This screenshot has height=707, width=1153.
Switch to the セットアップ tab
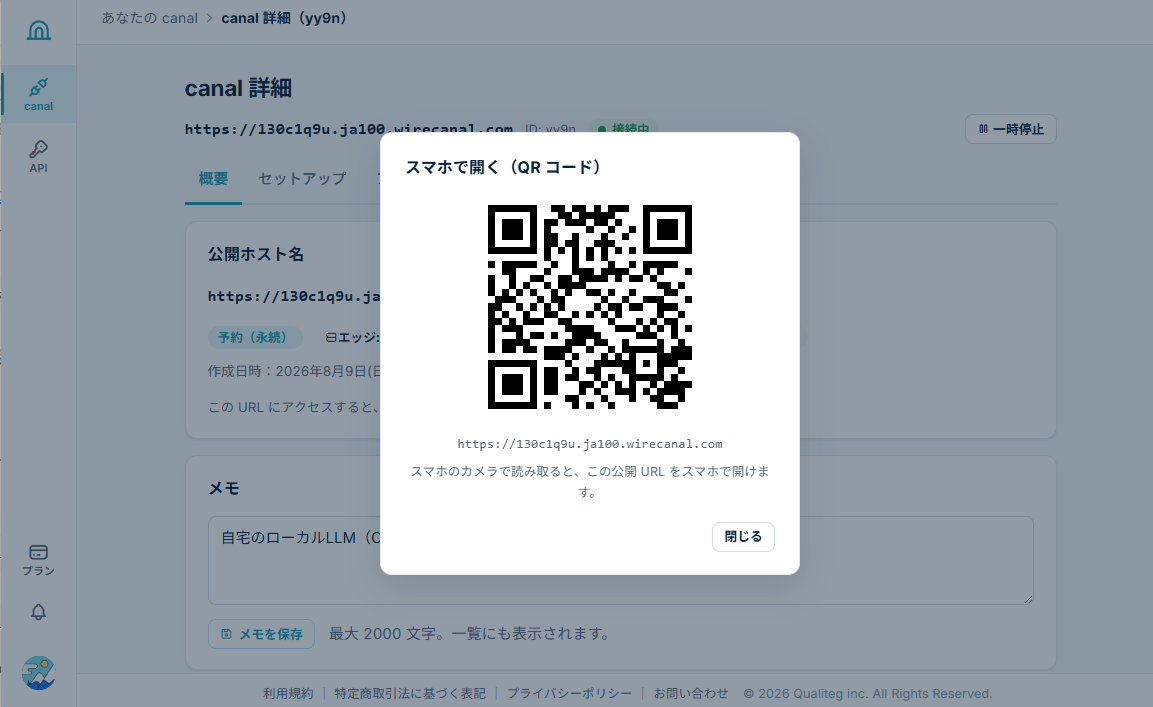coord(302,179)
